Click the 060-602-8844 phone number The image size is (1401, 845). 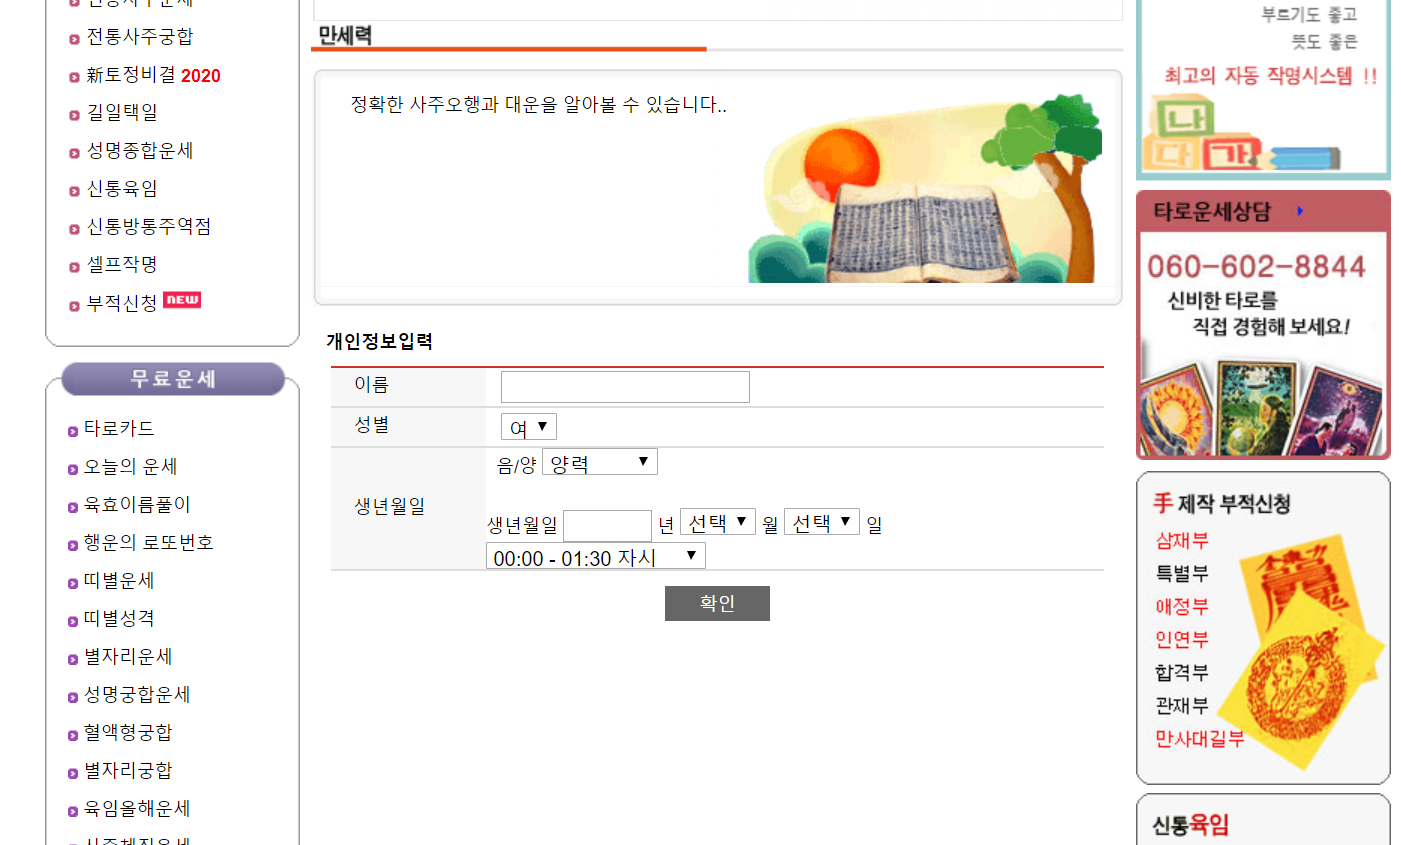pos(1256,267)
